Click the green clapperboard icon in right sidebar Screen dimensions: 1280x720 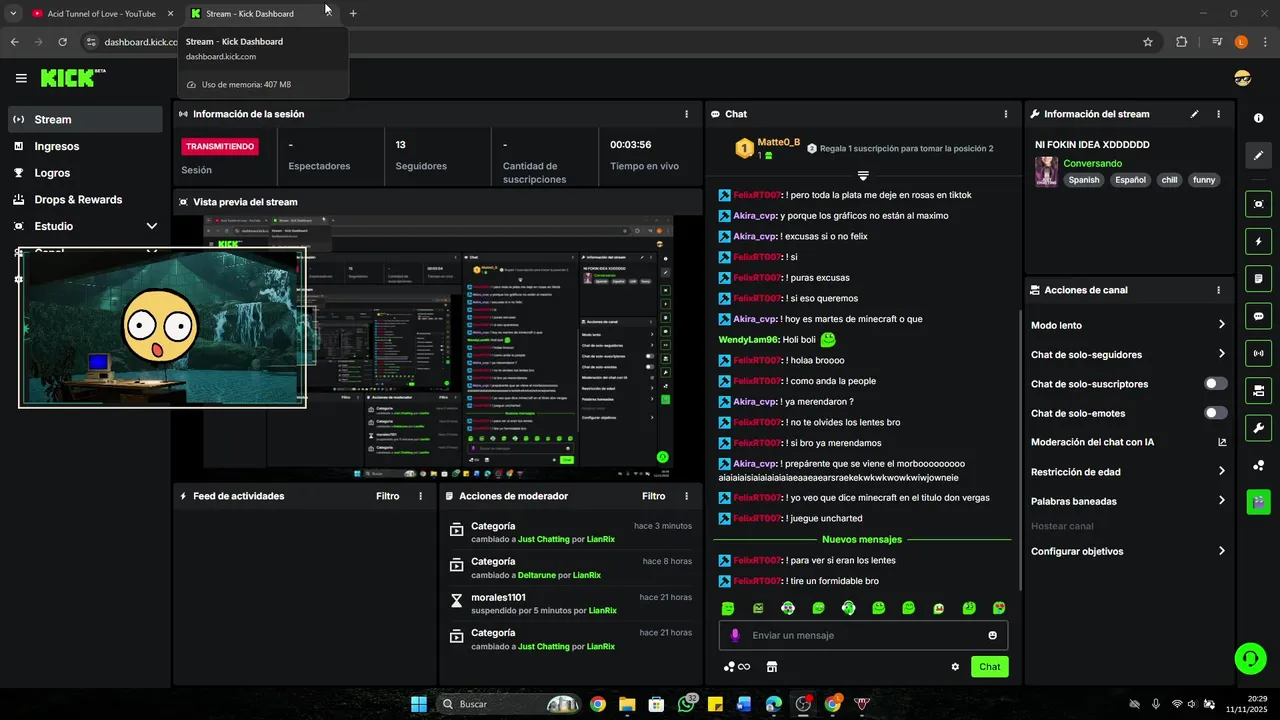pyautogui.click(x=1258, y=502)
